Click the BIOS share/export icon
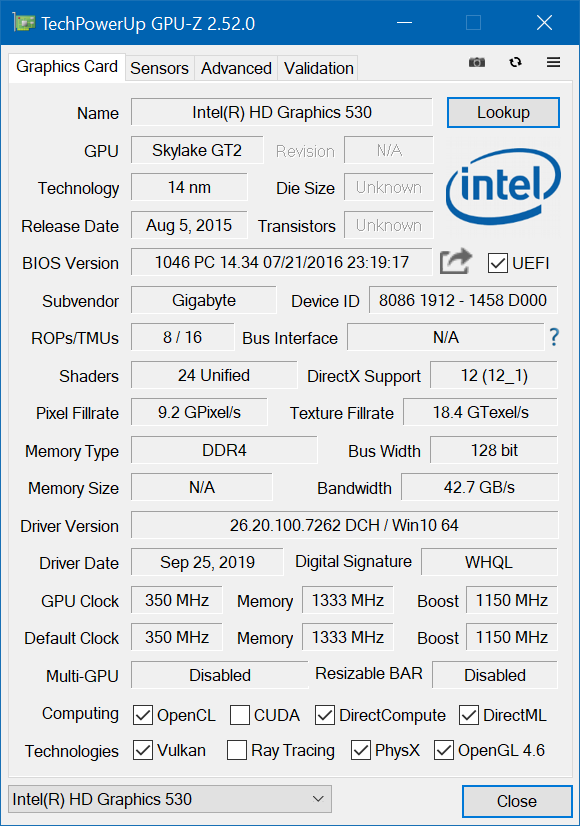 [x=455, y=260]
